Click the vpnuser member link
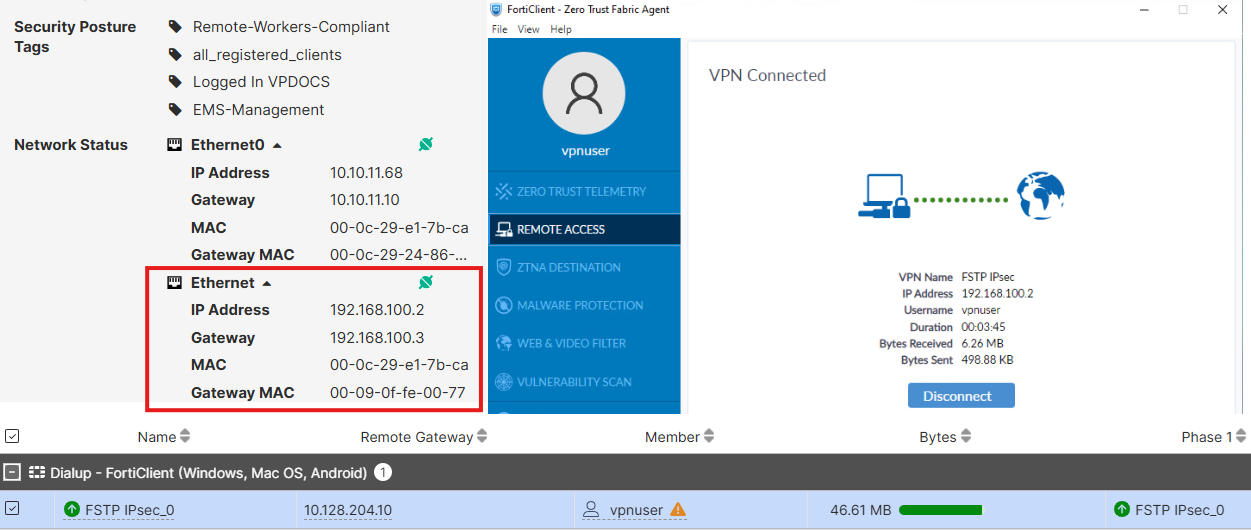 click(x=636, y=510)
